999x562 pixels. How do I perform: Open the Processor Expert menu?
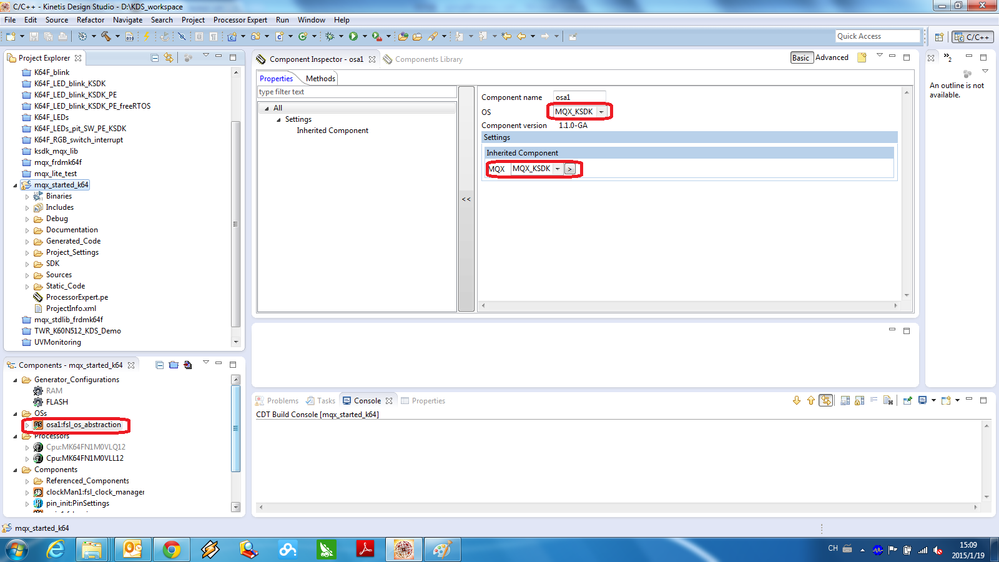point(240,20)
